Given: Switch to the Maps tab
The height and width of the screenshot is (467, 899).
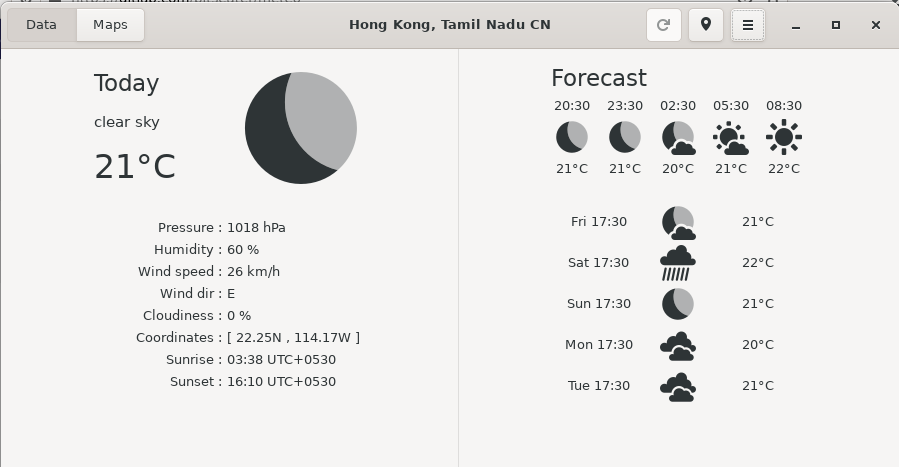Looking at the screenshot, I should tap(110, 25).
